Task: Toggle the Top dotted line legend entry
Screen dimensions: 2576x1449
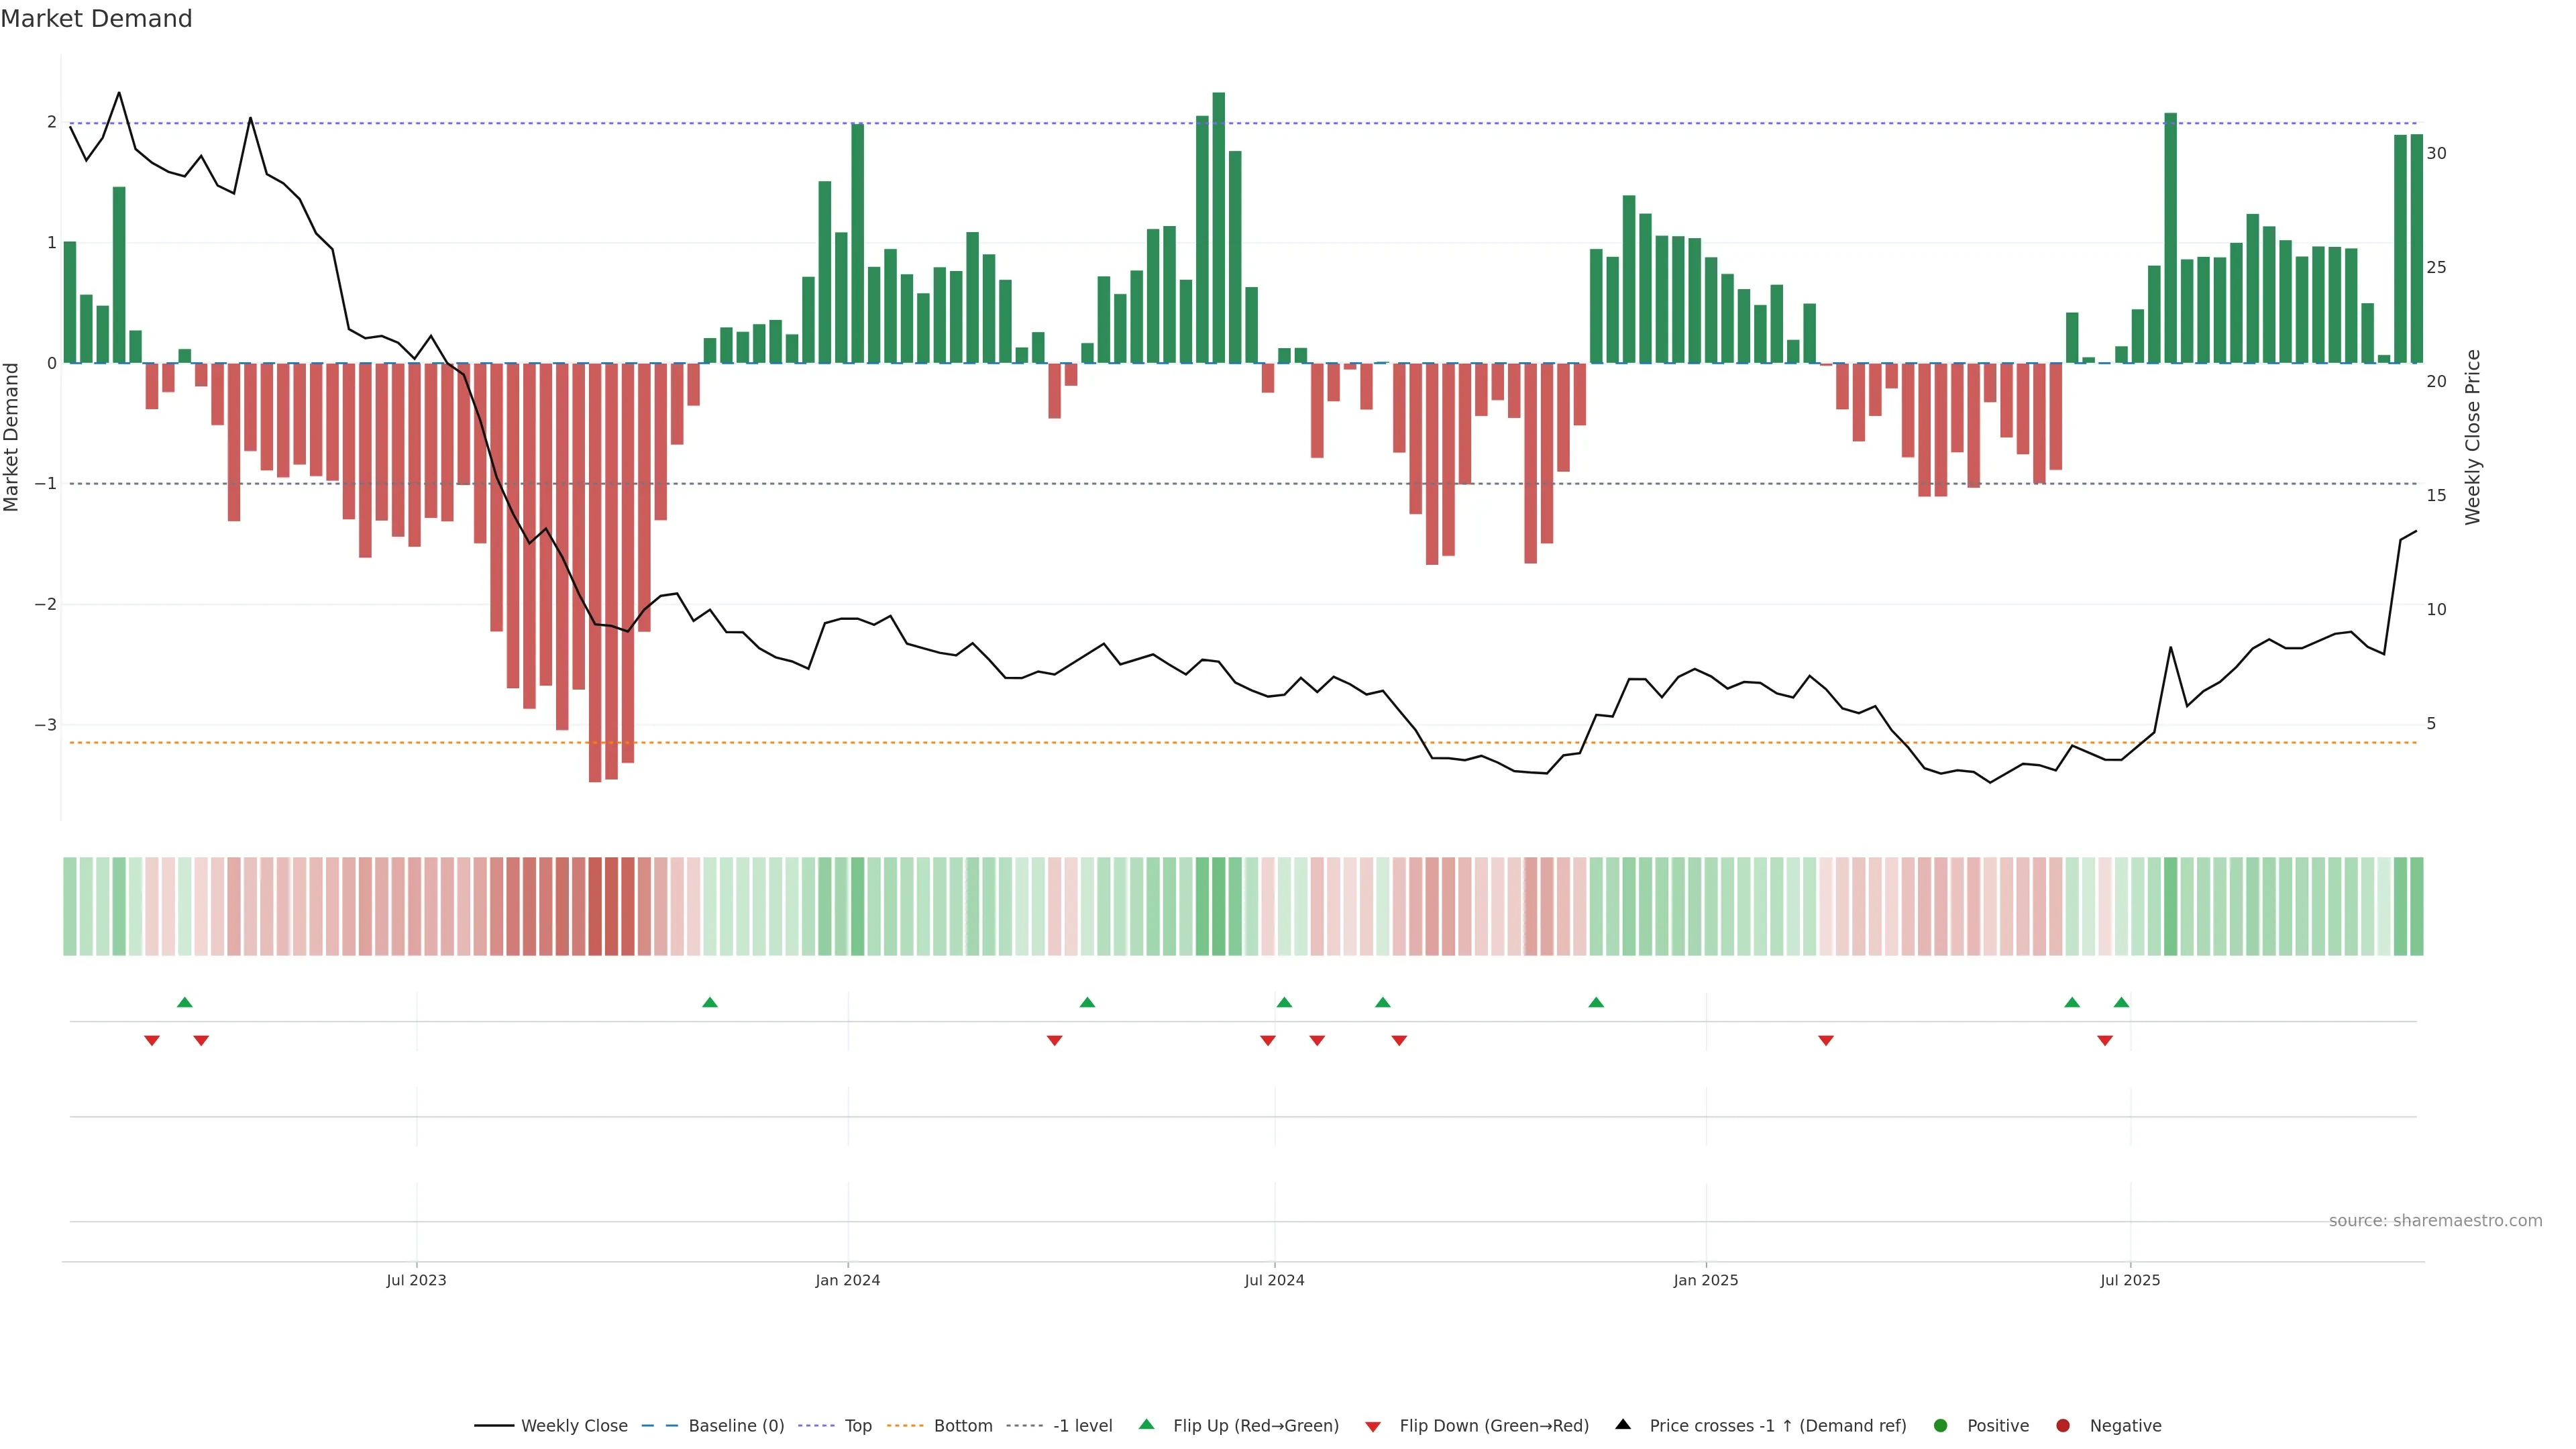Action: pyautogui.click(x=857, y=1425)
